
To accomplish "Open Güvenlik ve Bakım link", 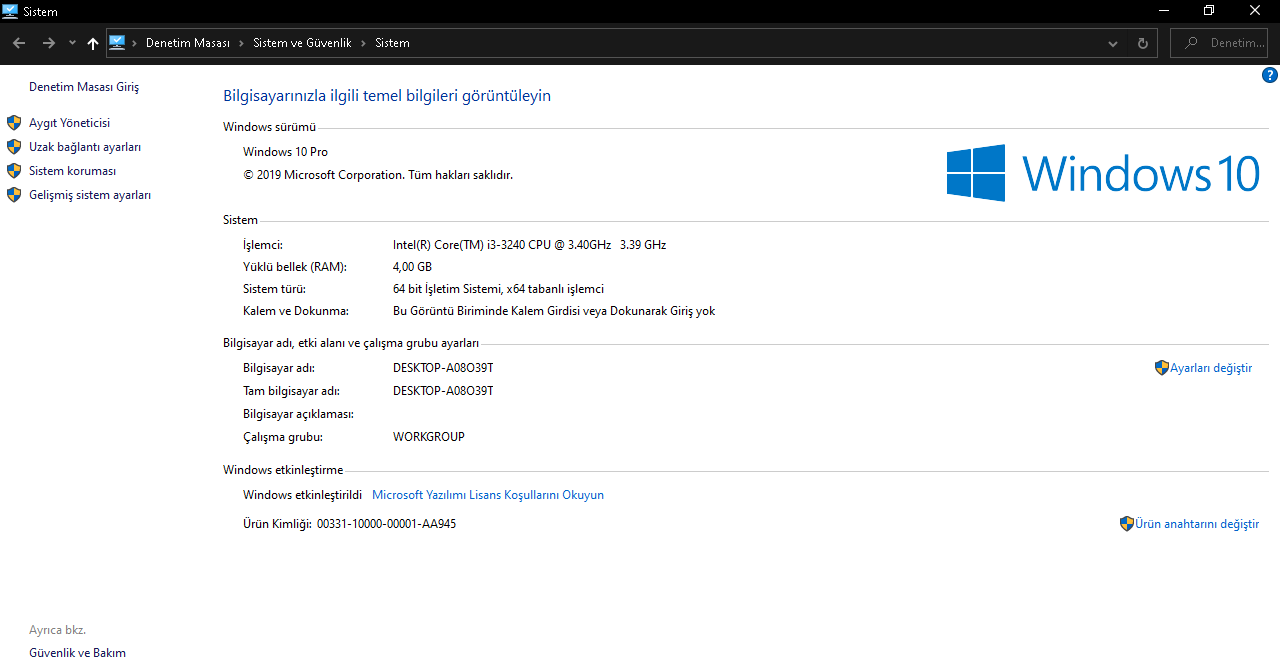I will [77, 653].
